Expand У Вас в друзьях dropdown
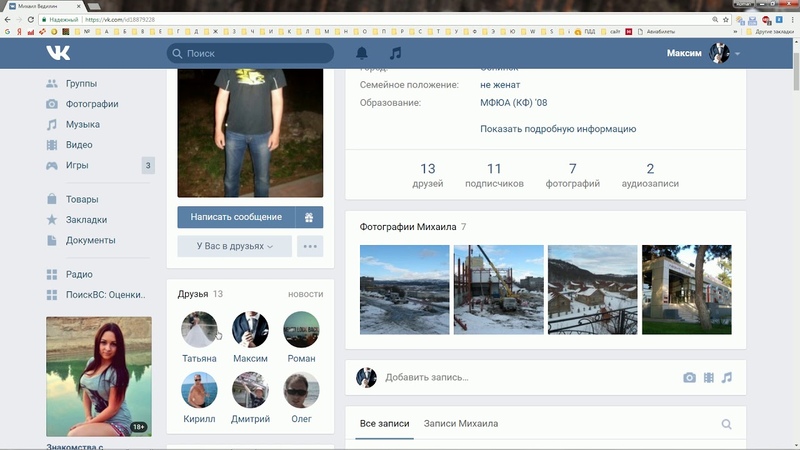The width and height of the screenshot is (800, 450). pyautogui.click(x=235, y=246)
